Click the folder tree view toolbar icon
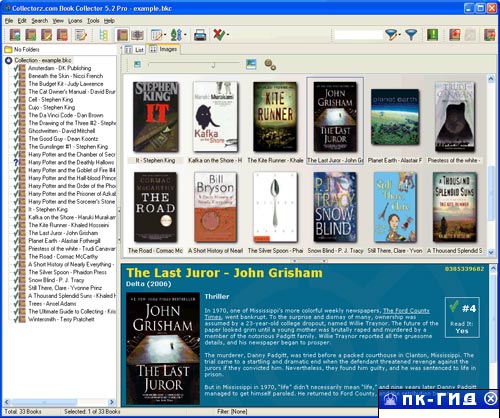500x418 pixels. tap(104, 35)
